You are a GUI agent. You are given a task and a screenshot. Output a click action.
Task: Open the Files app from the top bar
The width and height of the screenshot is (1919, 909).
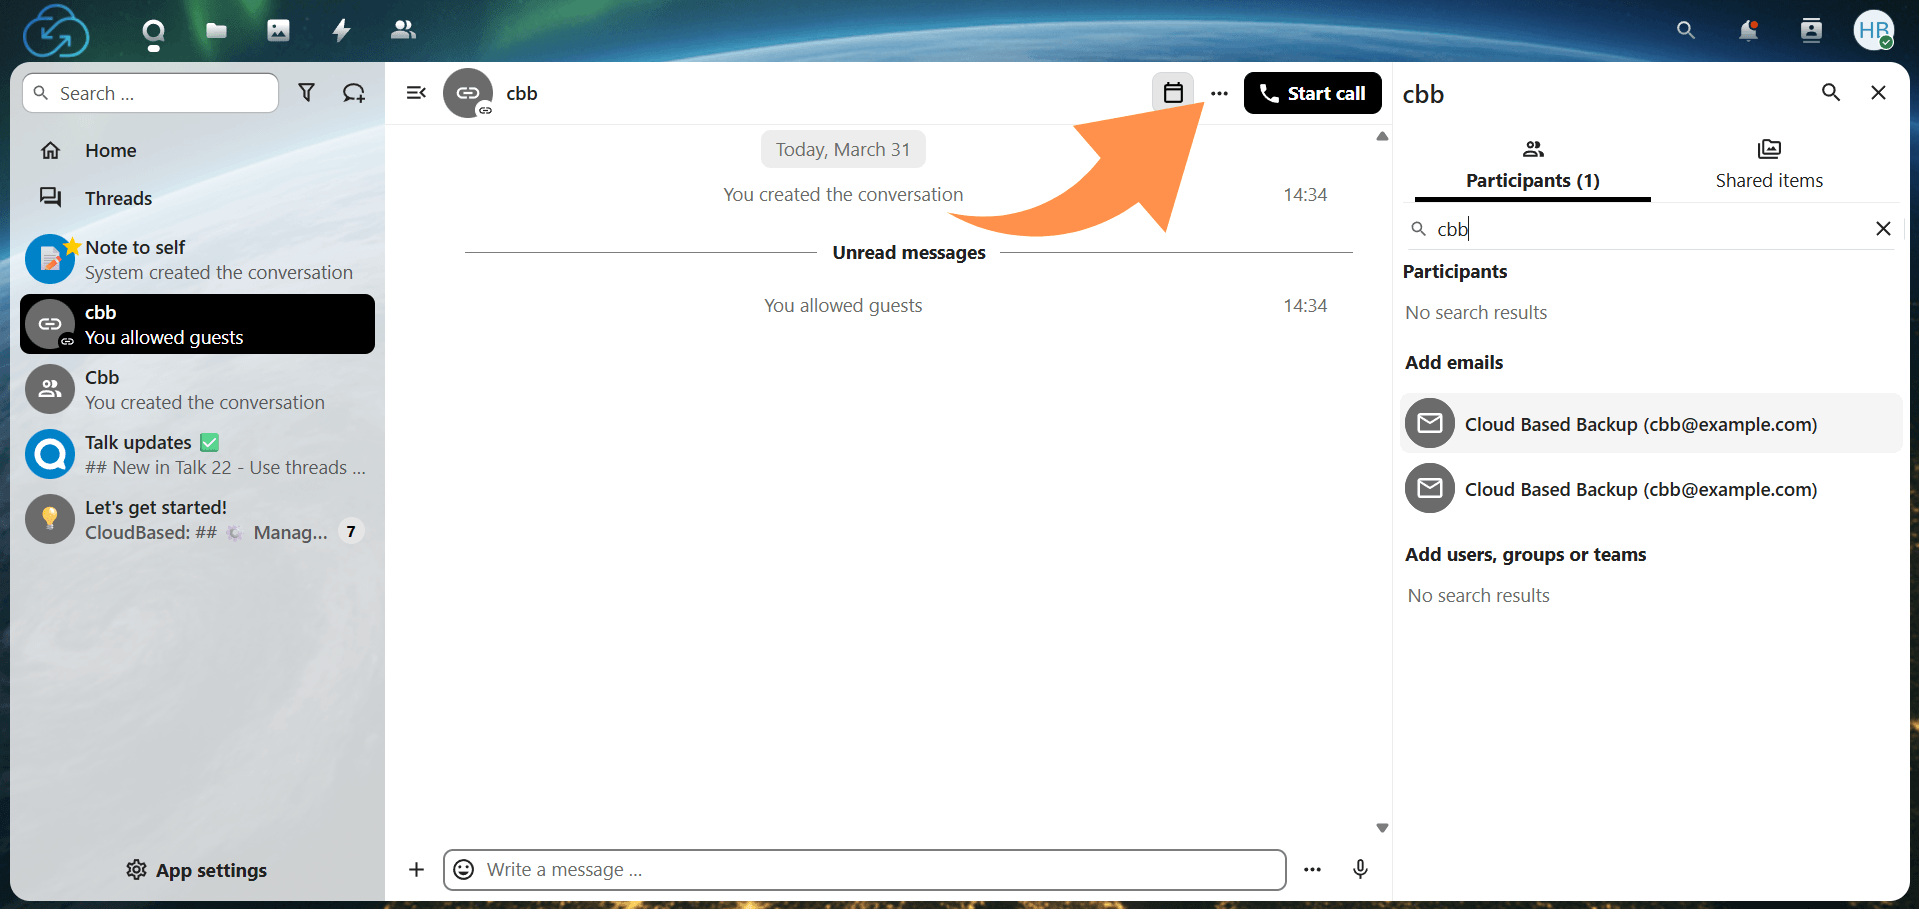(x=216, y=30)
